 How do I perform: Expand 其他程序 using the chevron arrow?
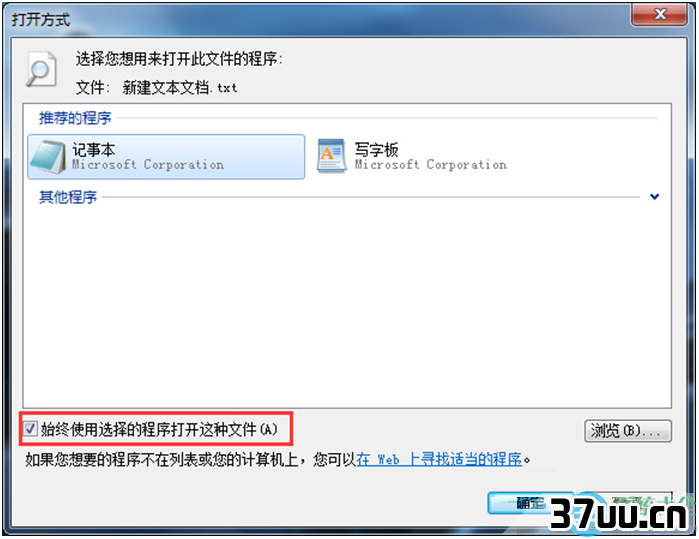[654, 196]
